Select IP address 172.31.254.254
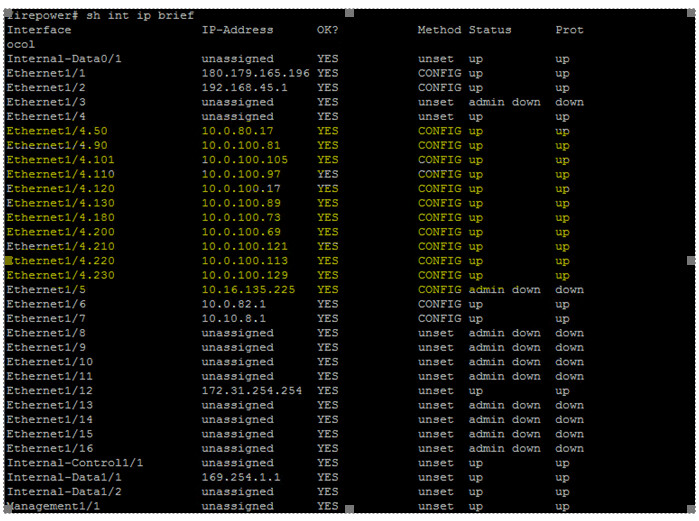This screenshot has width=699, height=521. [251, 391]
